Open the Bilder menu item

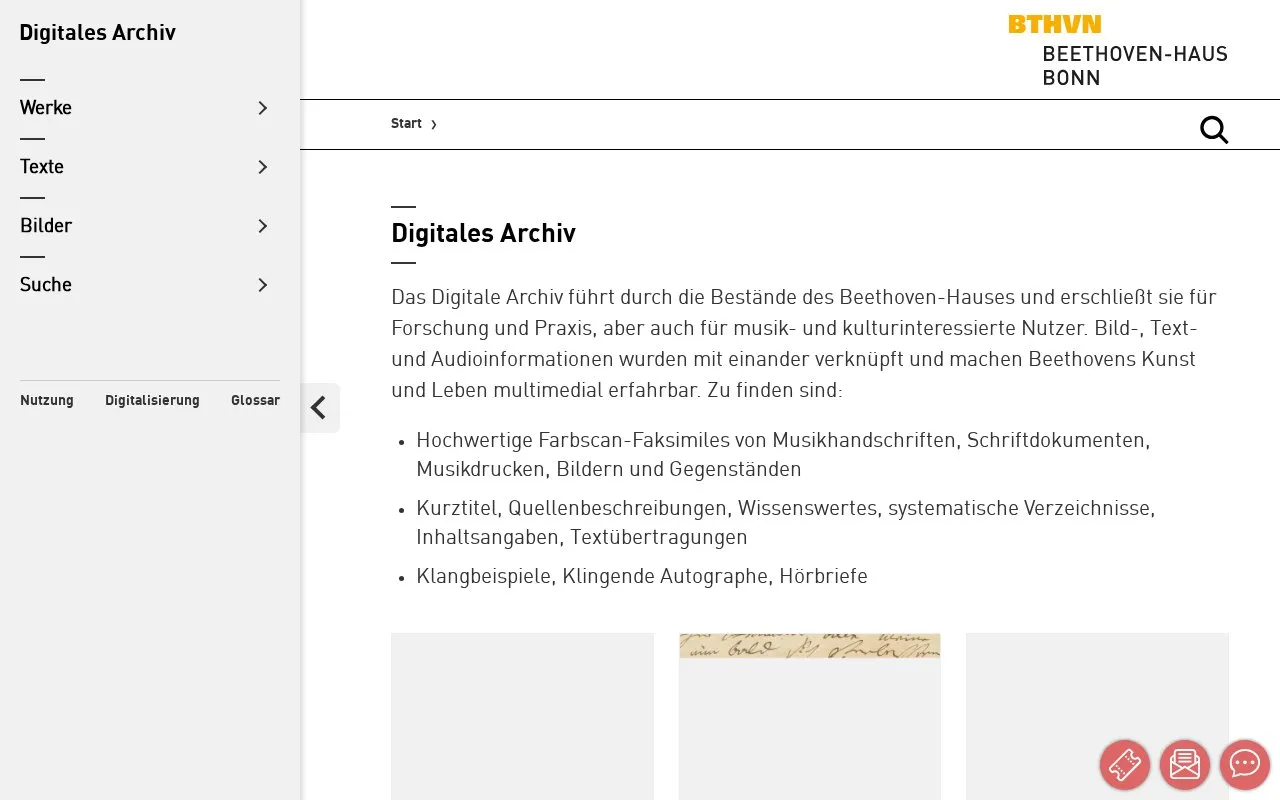point(46,226)
